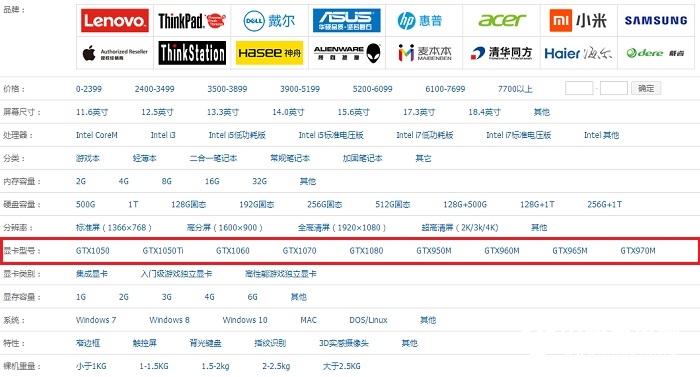
Task: Choose the 麦本本 Maibenben brand logo
Action: coord(425,53)
